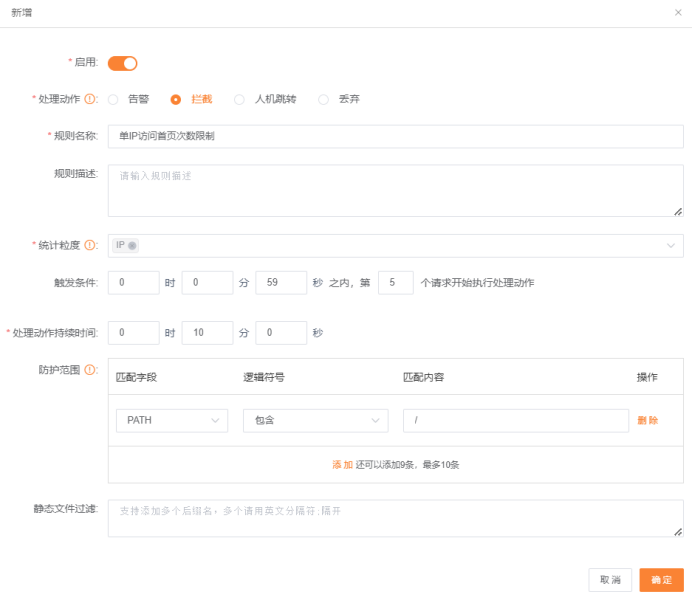This screenshot has height=600, width=692.
Task: Click the 规则描述 resize handle corner
Action: pyautogui.click(x=678, y=212)
